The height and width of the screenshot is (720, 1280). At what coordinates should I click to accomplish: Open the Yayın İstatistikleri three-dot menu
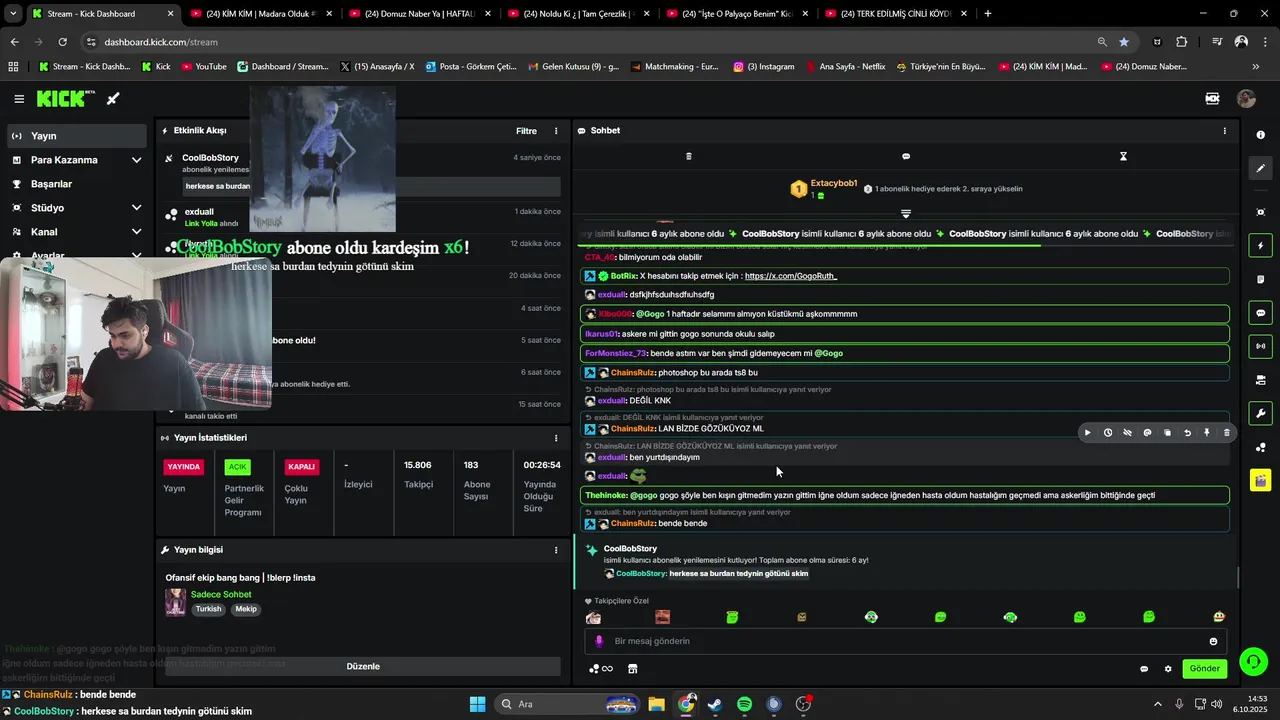pos(556,438)
